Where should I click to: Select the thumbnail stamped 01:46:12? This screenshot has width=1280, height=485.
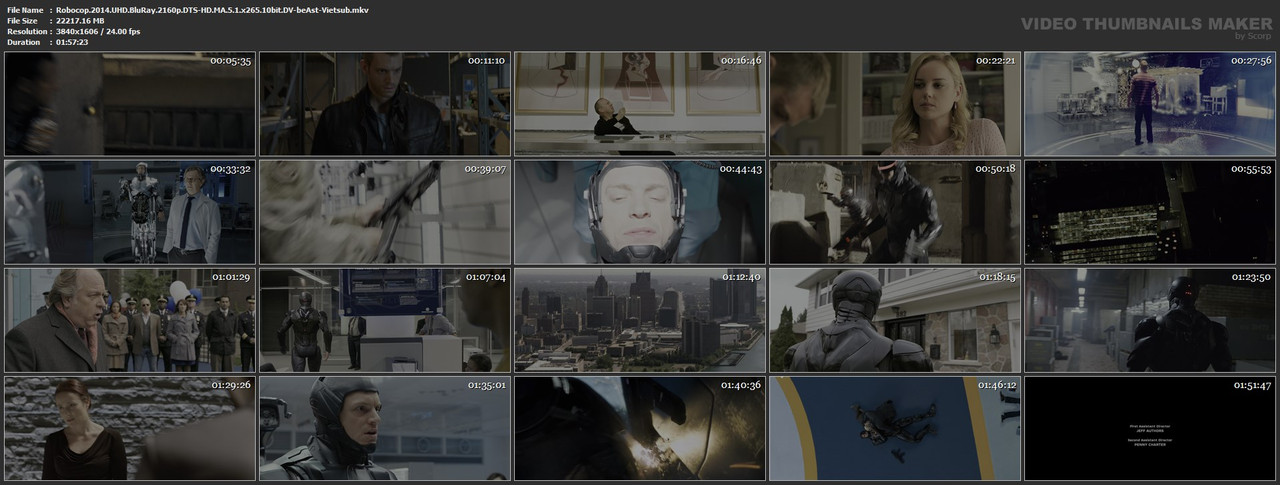[895, 428]
